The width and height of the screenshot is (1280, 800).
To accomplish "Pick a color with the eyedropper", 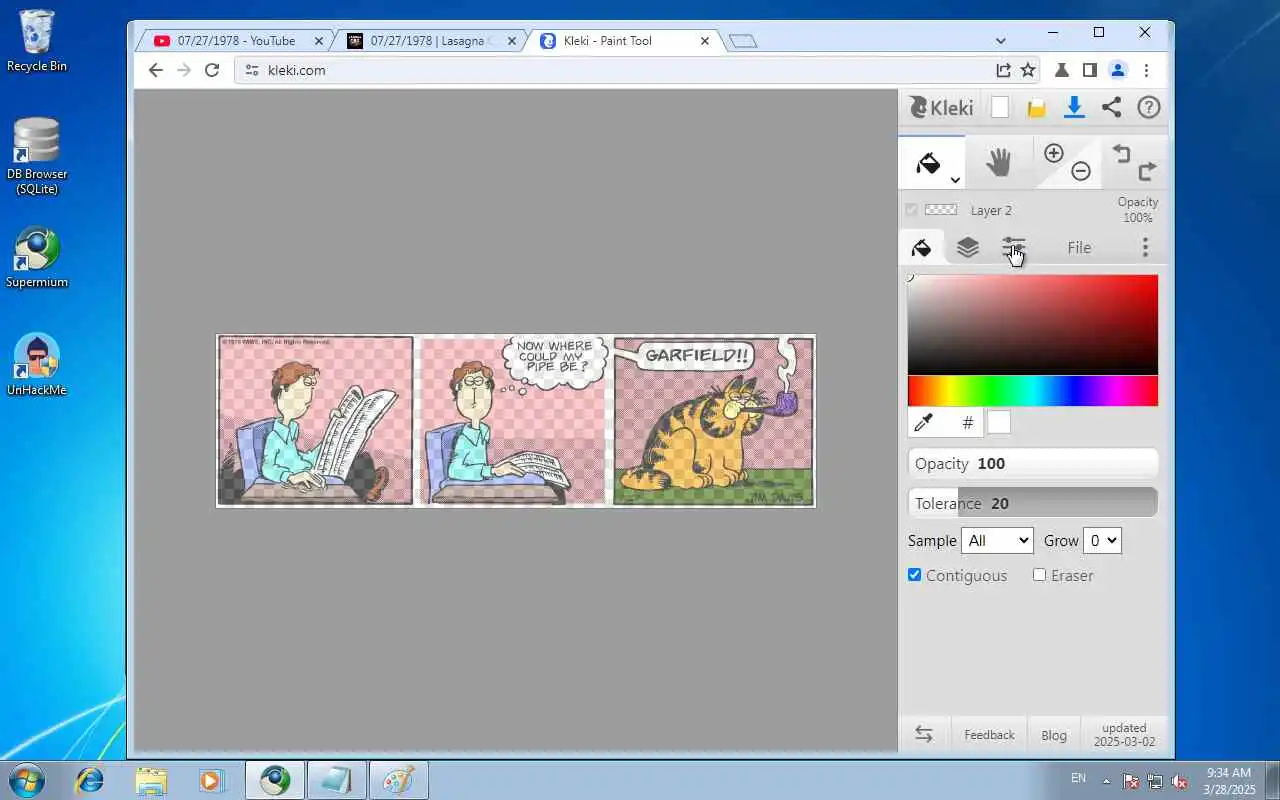I will click(923, 423).
